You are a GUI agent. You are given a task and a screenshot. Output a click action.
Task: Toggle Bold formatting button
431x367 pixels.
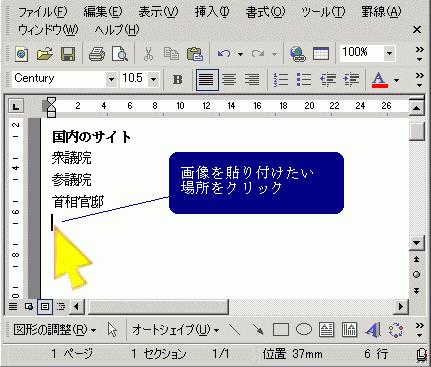tap(178, 80)
